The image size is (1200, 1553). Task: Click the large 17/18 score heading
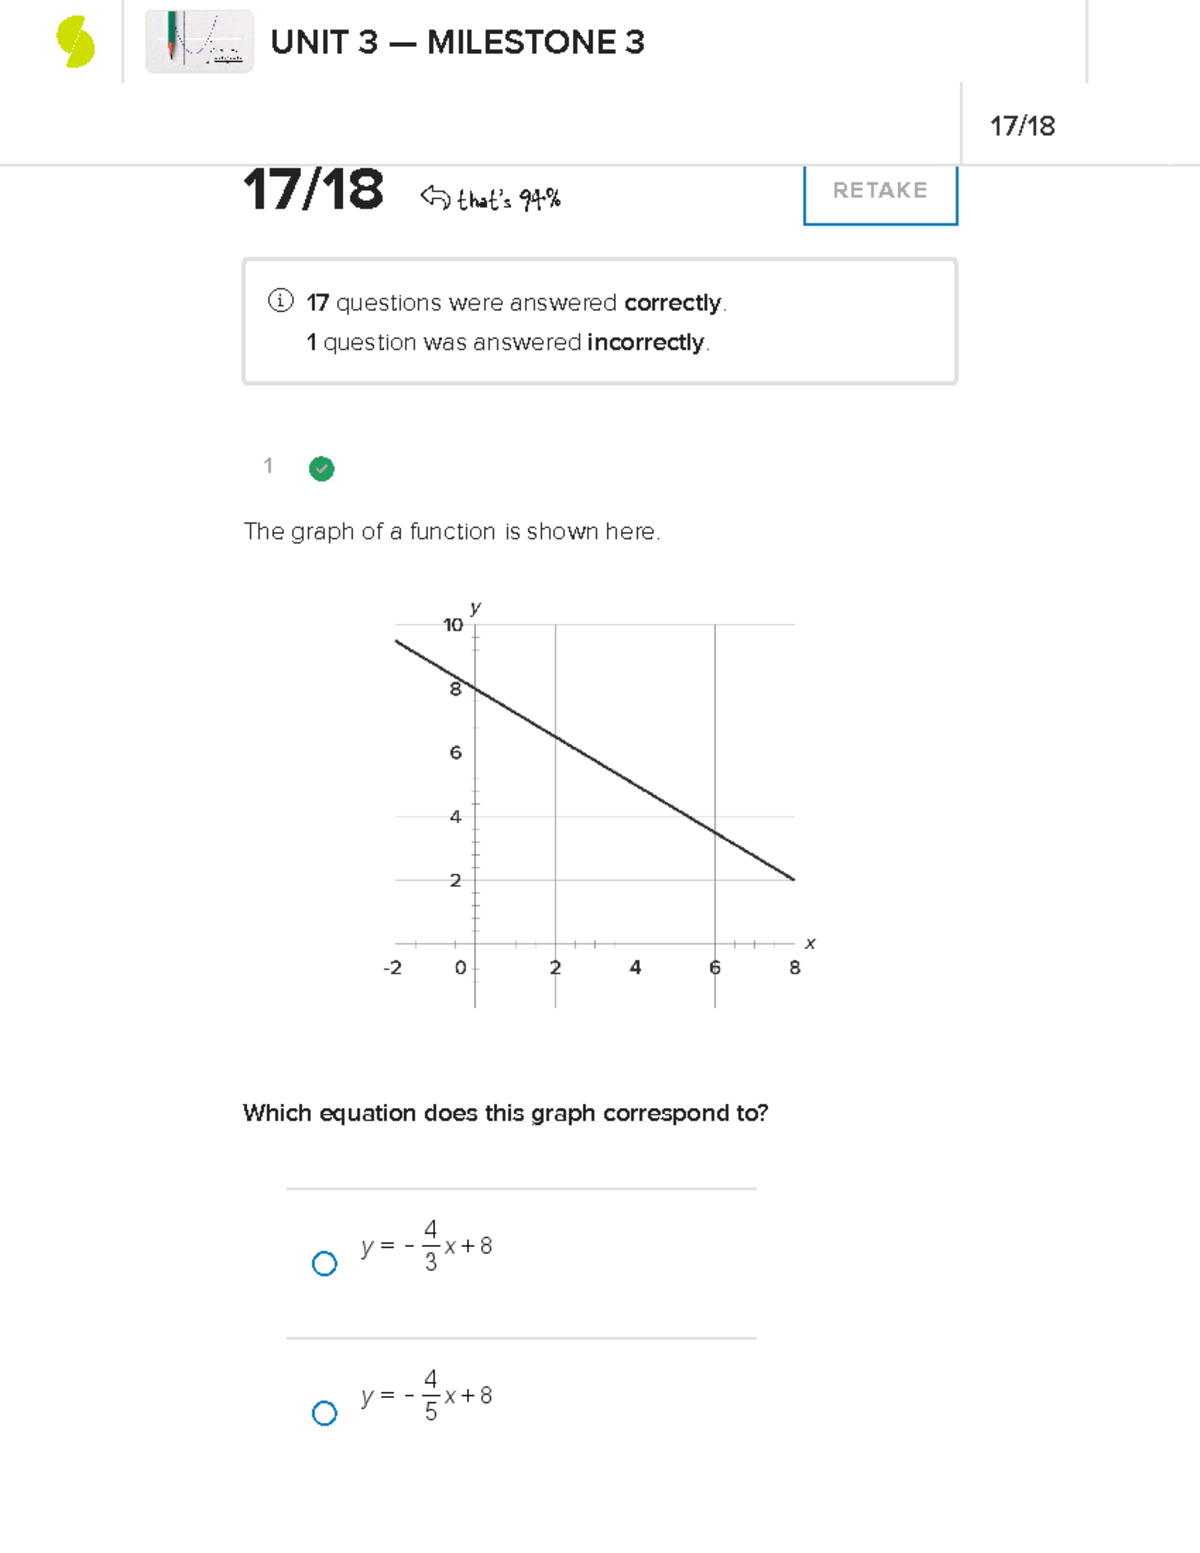click(x=315, y=188)
